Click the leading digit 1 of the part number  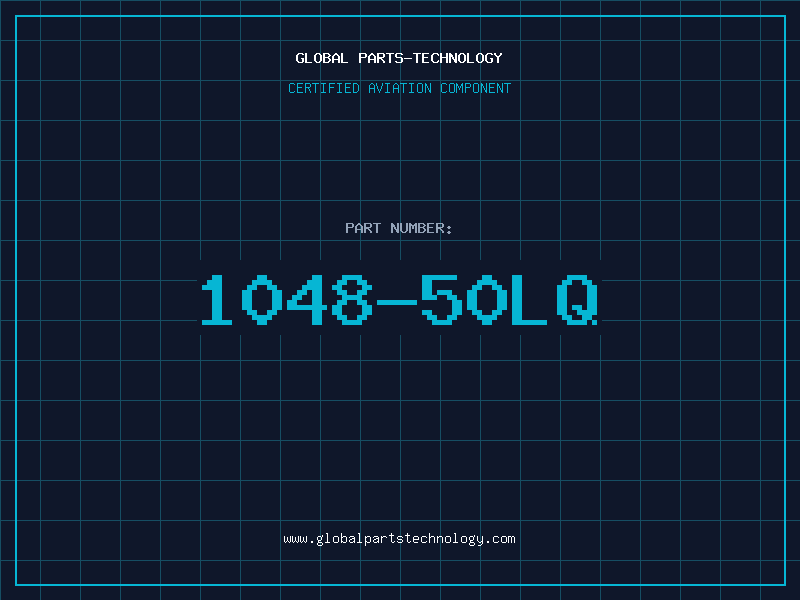[x=217, y=299]
